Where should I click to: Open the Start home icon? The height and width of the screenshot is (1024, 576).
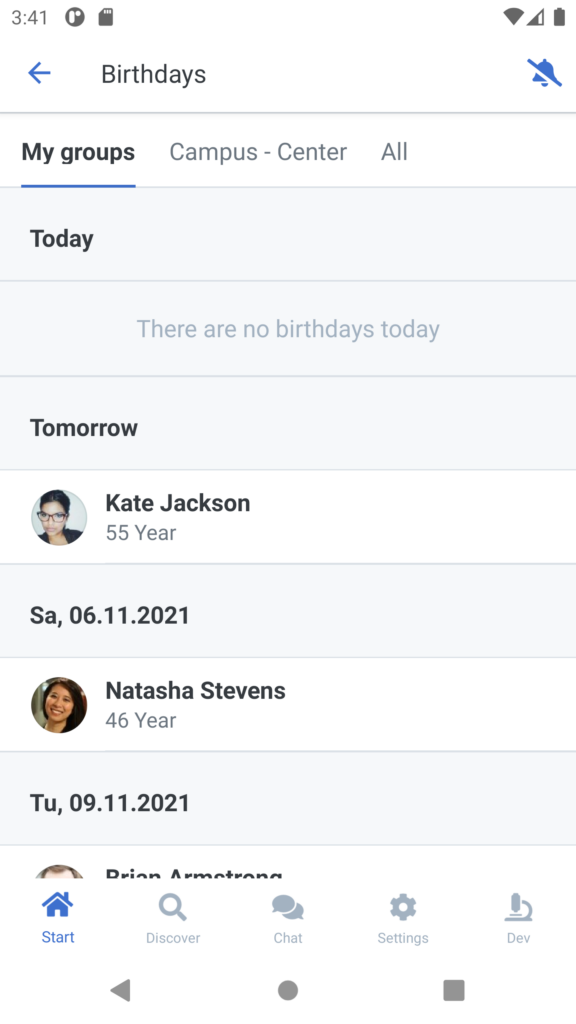point(57,906)
